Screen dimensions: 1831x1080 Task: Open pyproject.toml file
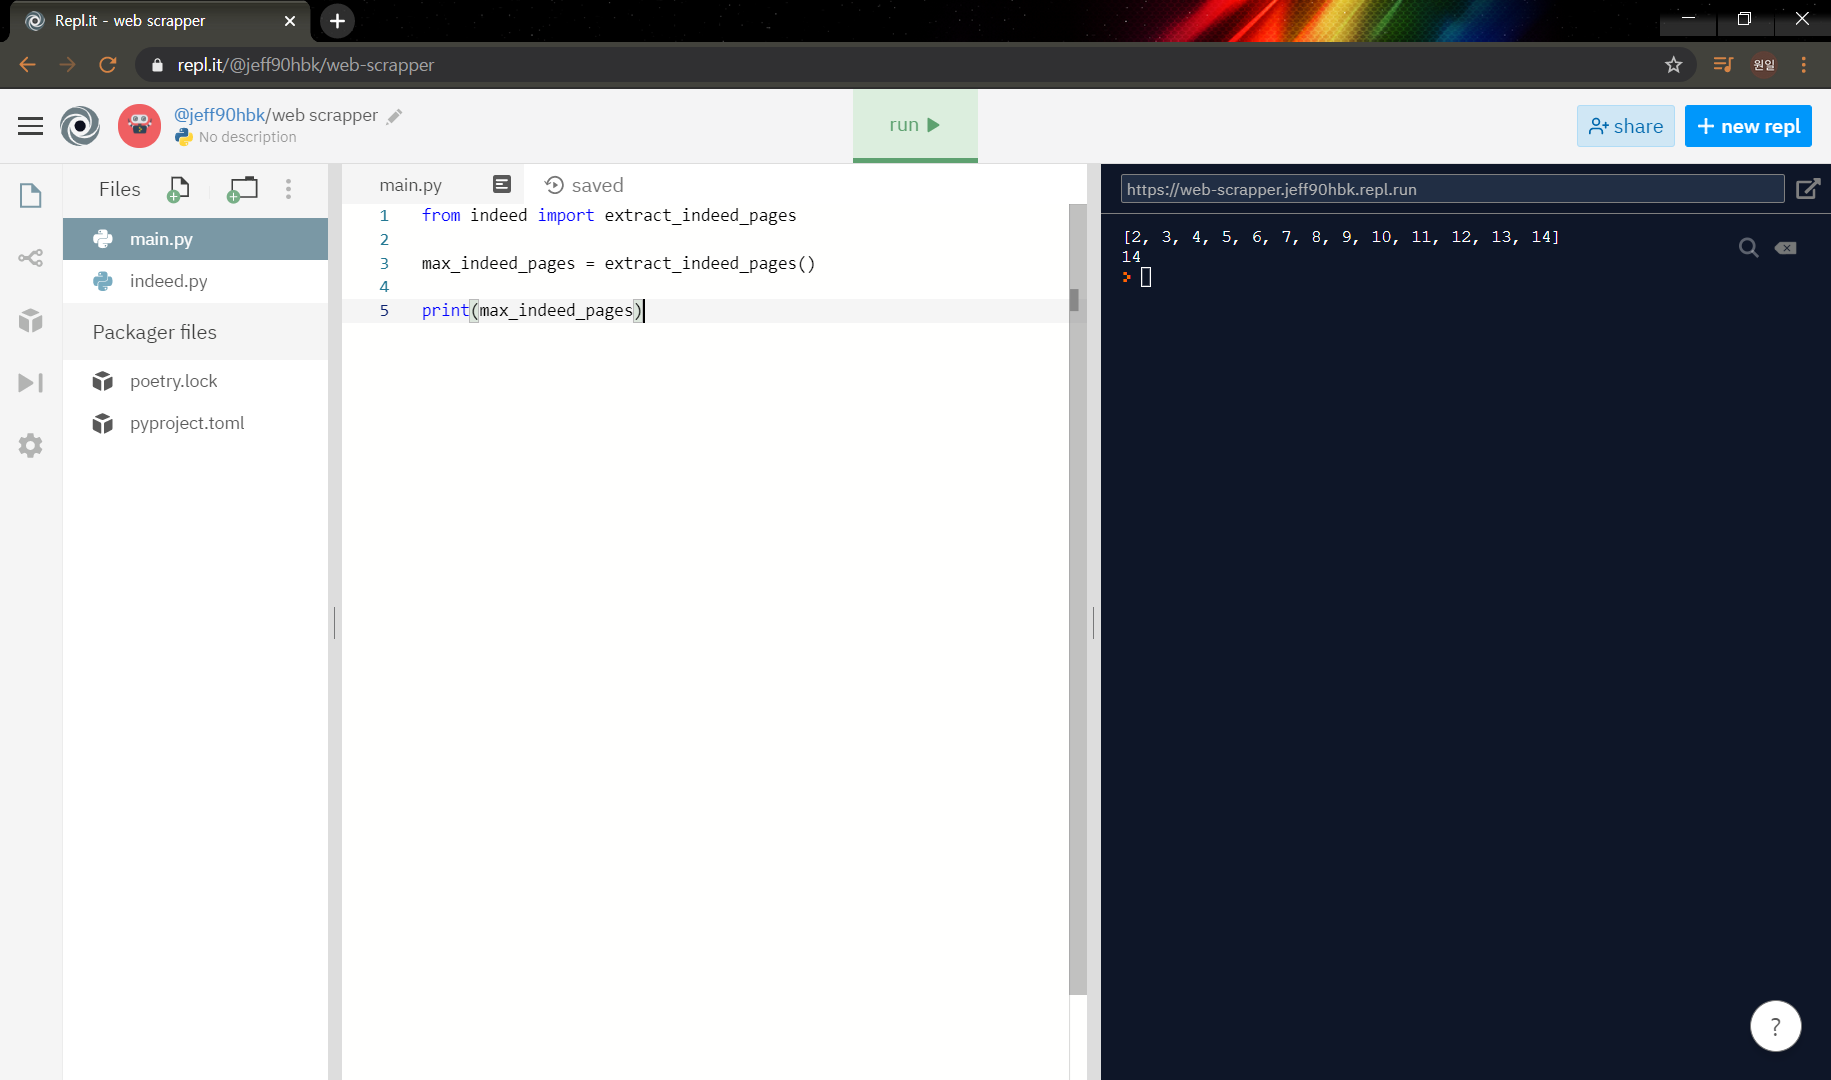pos(195,423)
